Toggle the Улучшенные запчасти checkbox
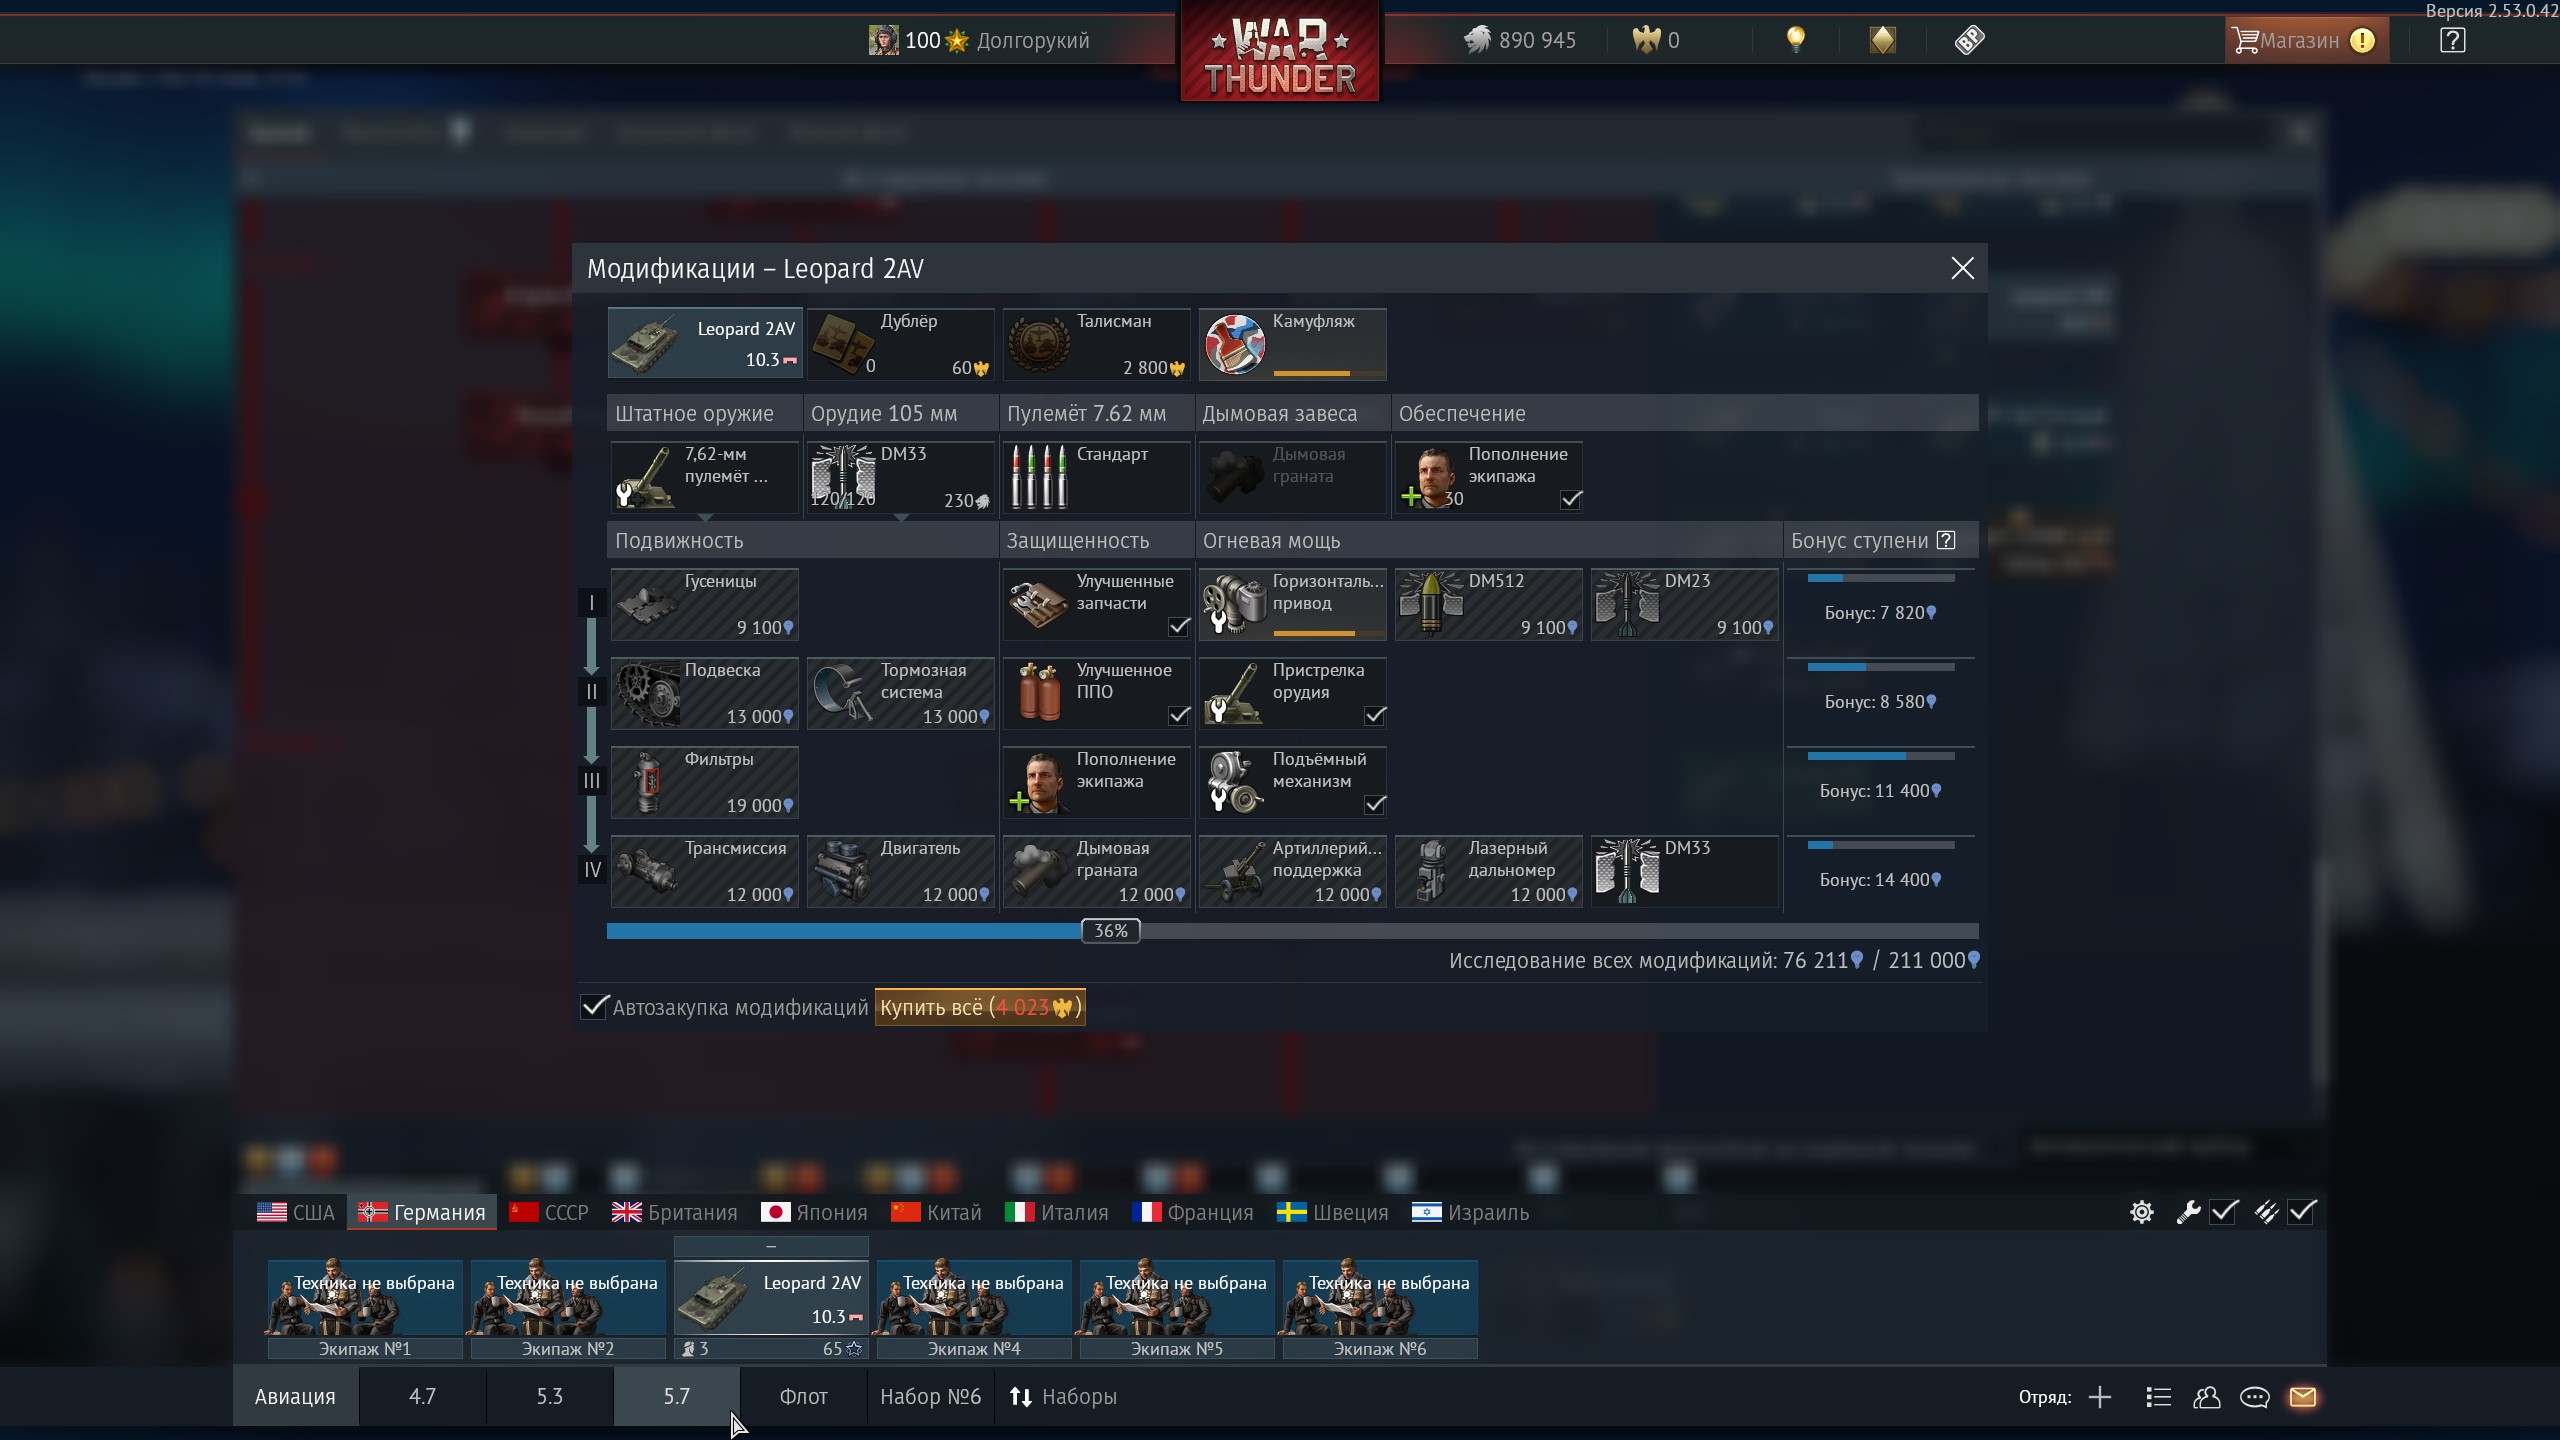2560x1440 pixels. click(1179, 627)
